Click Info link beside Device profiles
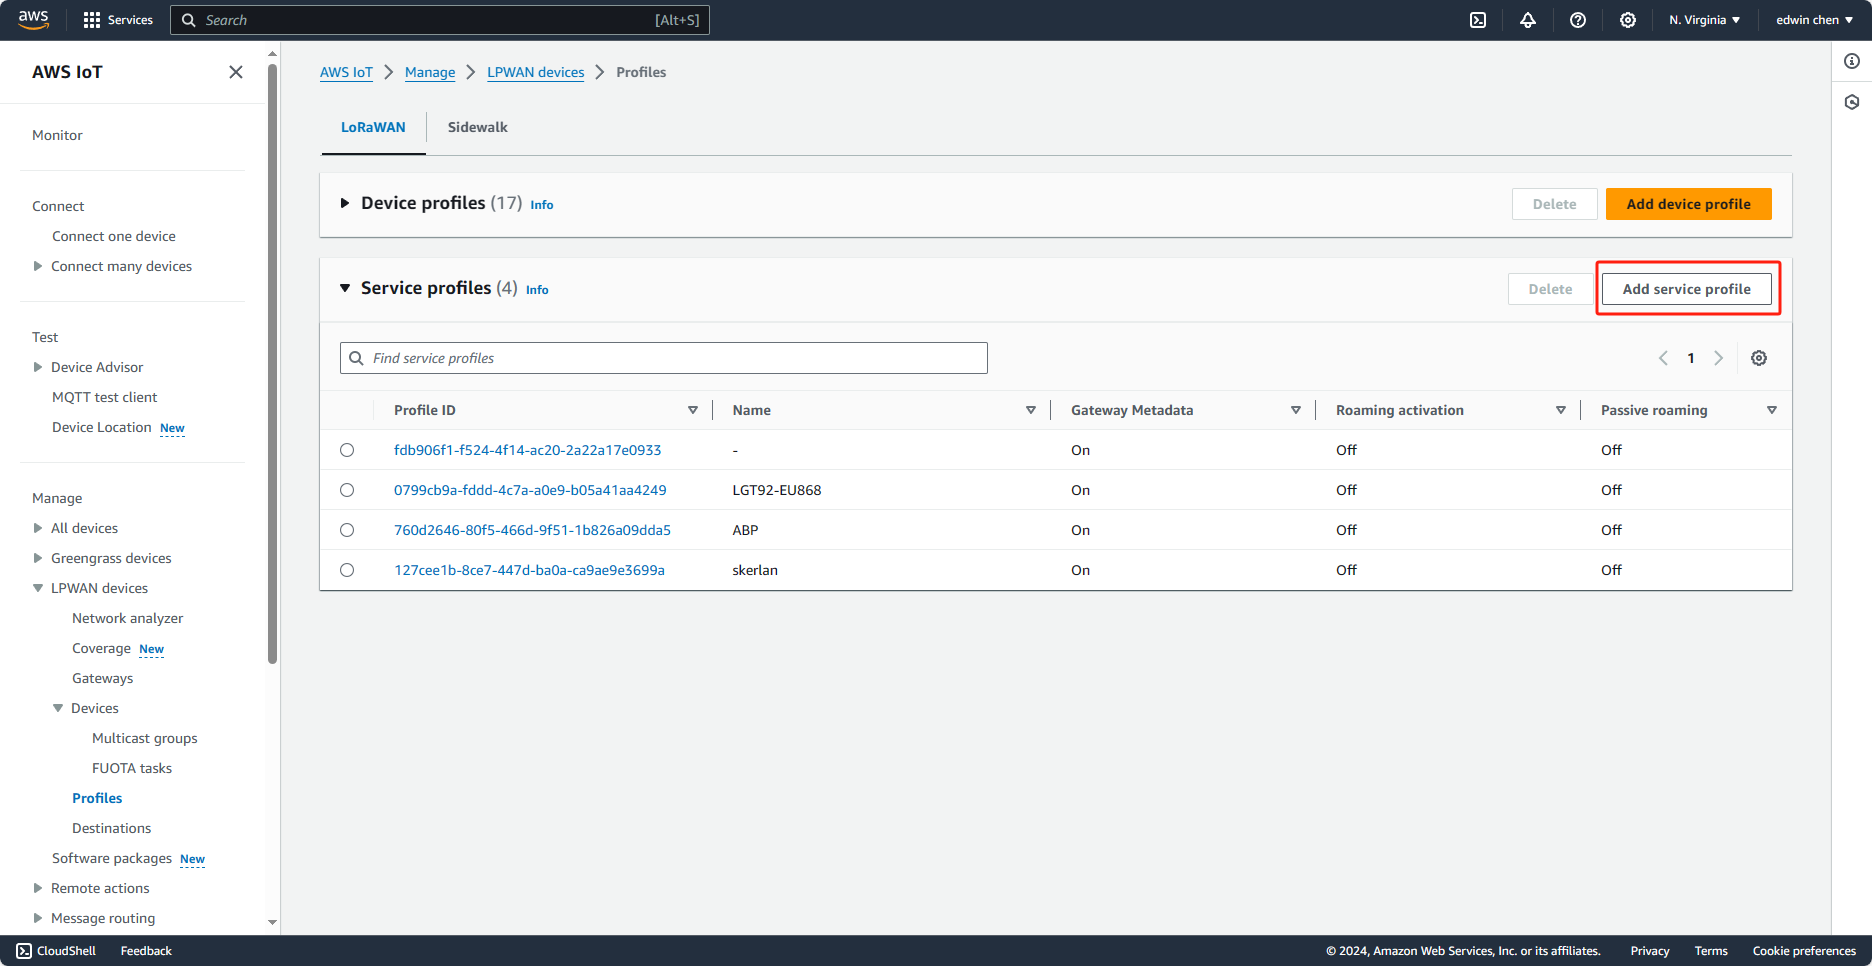 point(542,205)
